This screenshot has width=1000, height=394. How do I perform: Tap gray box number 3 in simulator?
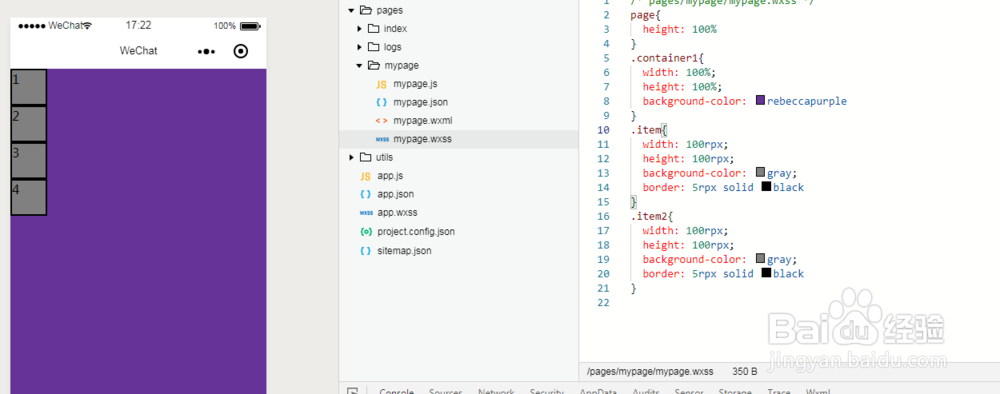tap(29, 161)
